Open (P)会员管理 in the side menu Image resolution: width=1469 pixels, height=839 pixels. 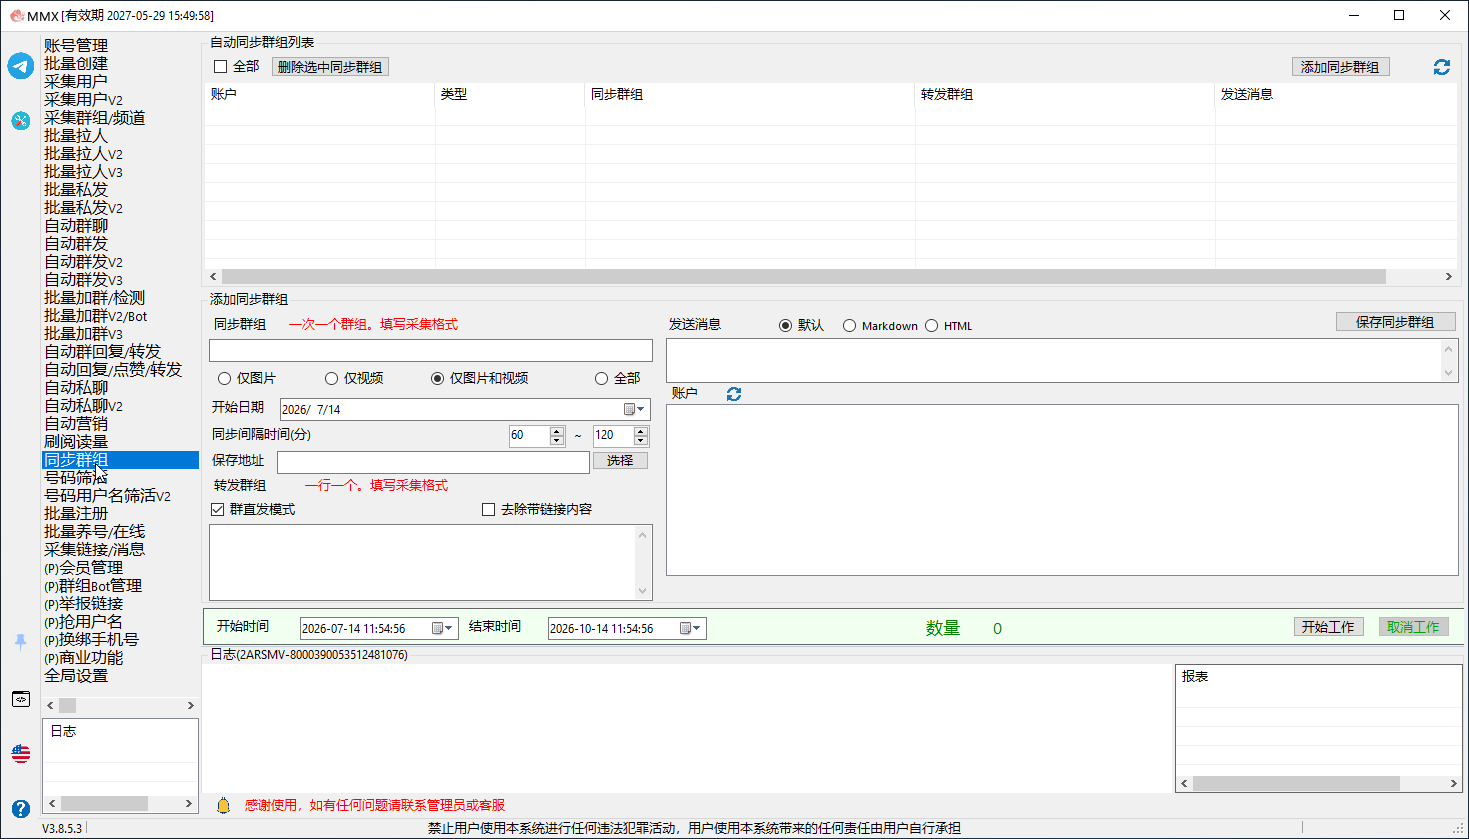[x=84, y=568]
